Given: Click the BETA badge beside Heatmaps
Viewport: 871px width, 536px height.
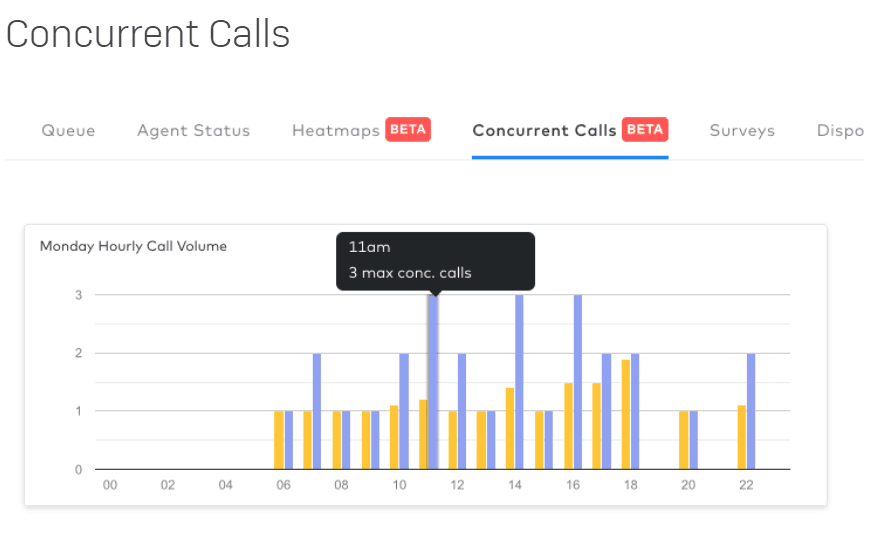Looking at the screenshot, I should (x=408, y=130).
